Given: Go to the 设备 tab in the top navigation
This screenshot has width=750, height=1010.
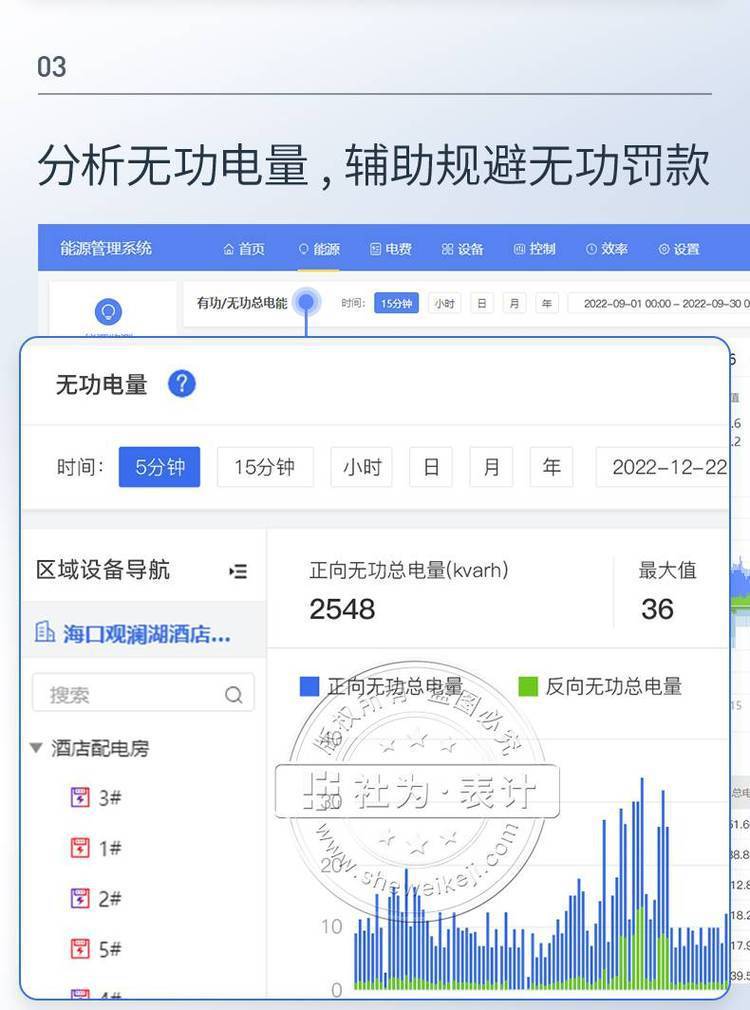Looking at the screenshot, I should tap(463, 249).
